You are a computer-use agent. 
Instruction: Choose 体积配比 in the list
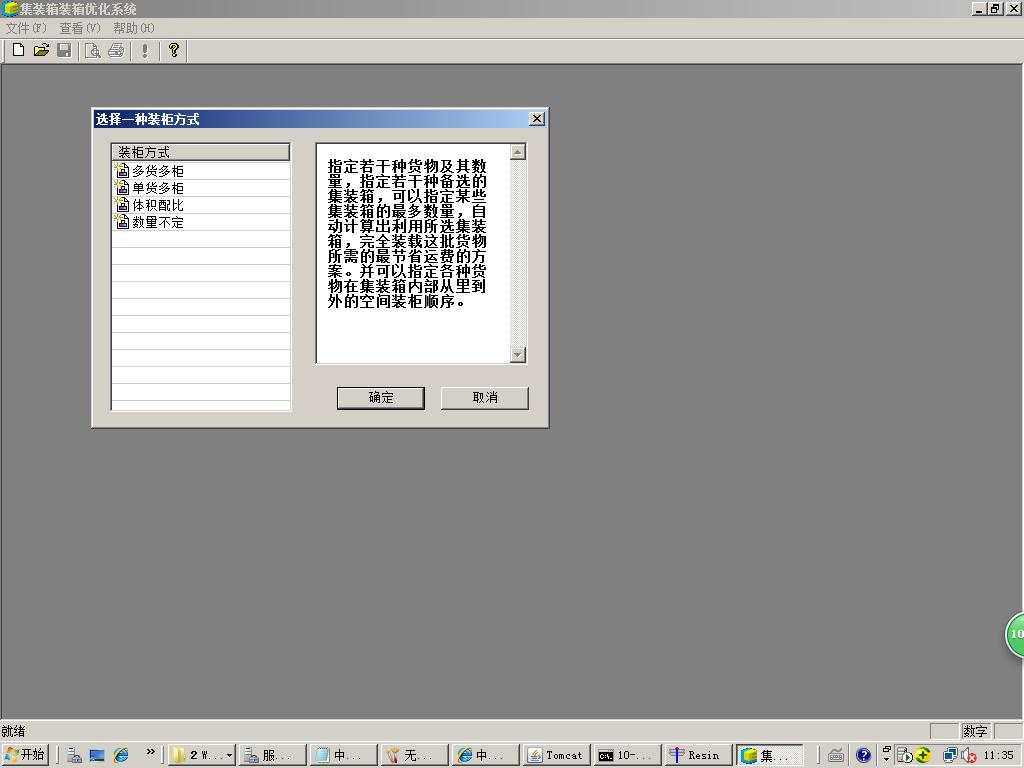tap(157, 205)
